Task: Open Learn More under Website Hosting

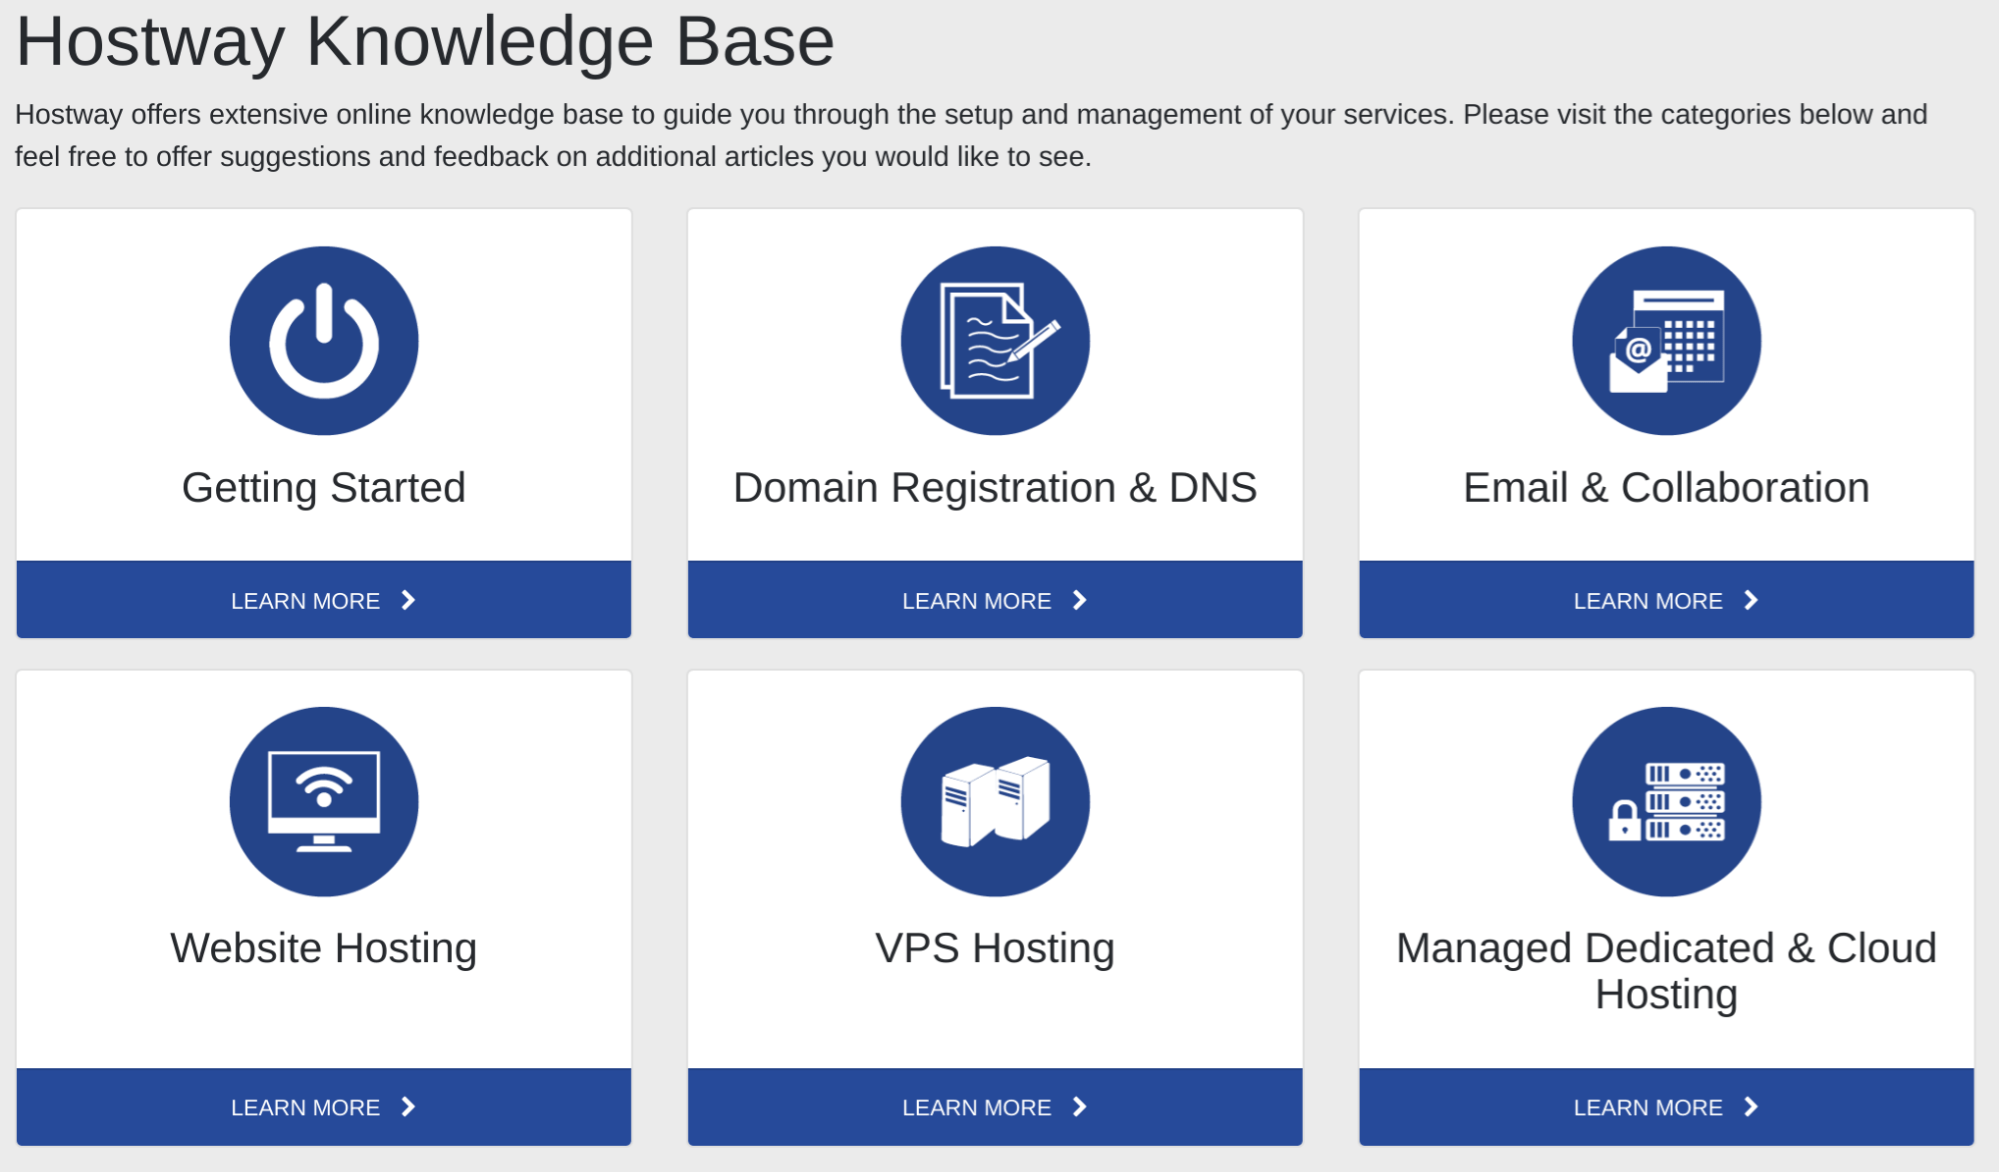Action: coord(324,1107)
